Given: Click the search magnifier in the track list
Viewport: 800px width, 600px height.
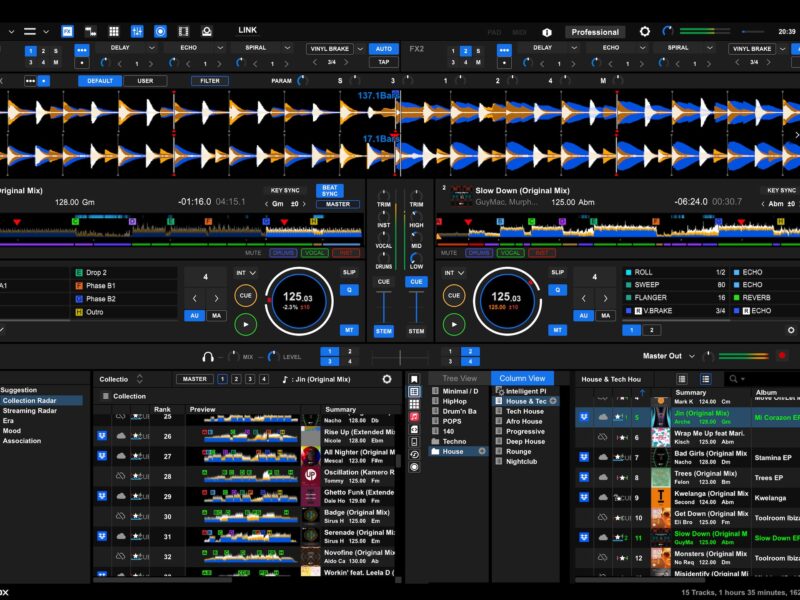Looking at the screenshot, I should [x=734, y=379].
